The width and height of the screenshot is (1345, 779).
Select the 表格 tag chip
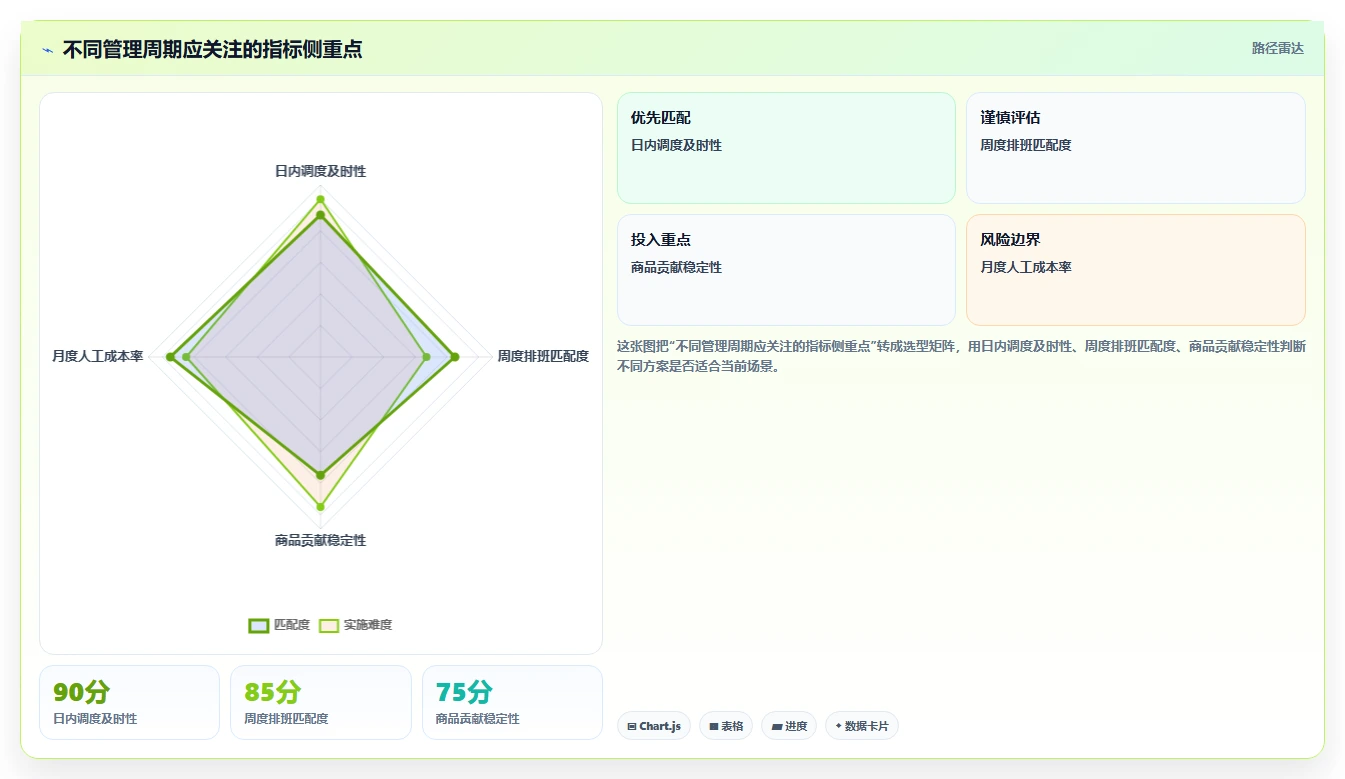click(x=726, y=726)
